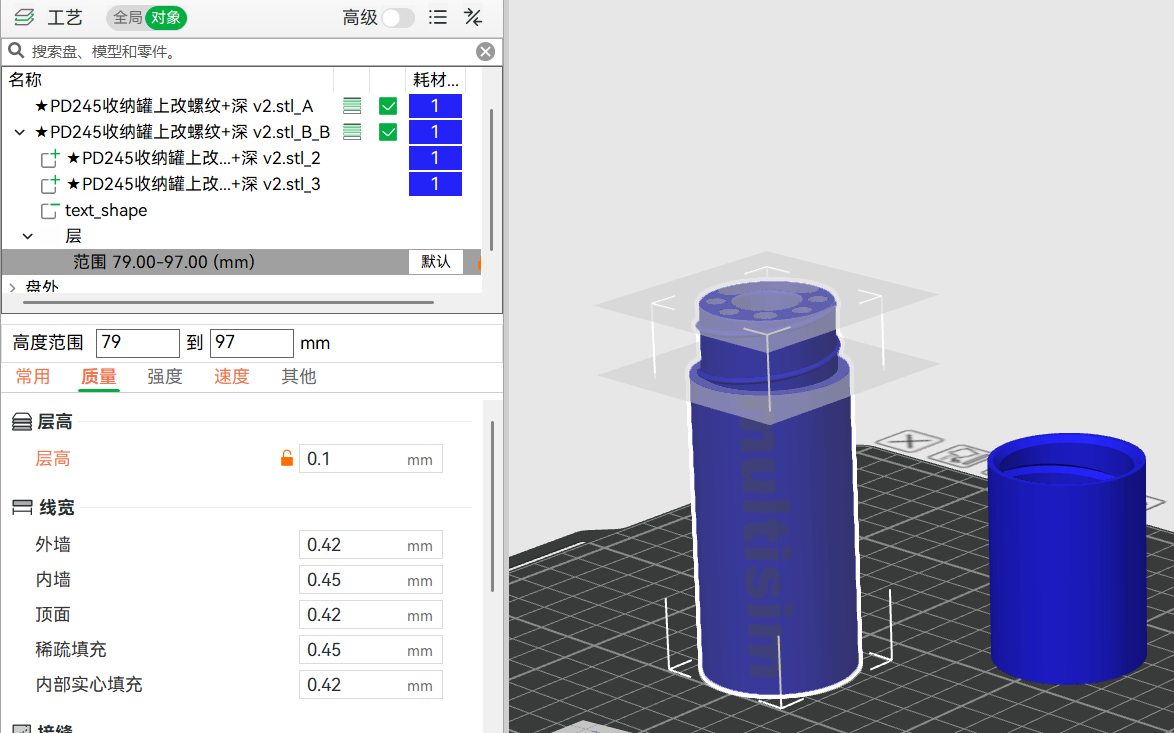Screen dimensions: 1174x733
Task: Click the 耗材 column header
Action: tap(435, 79)
